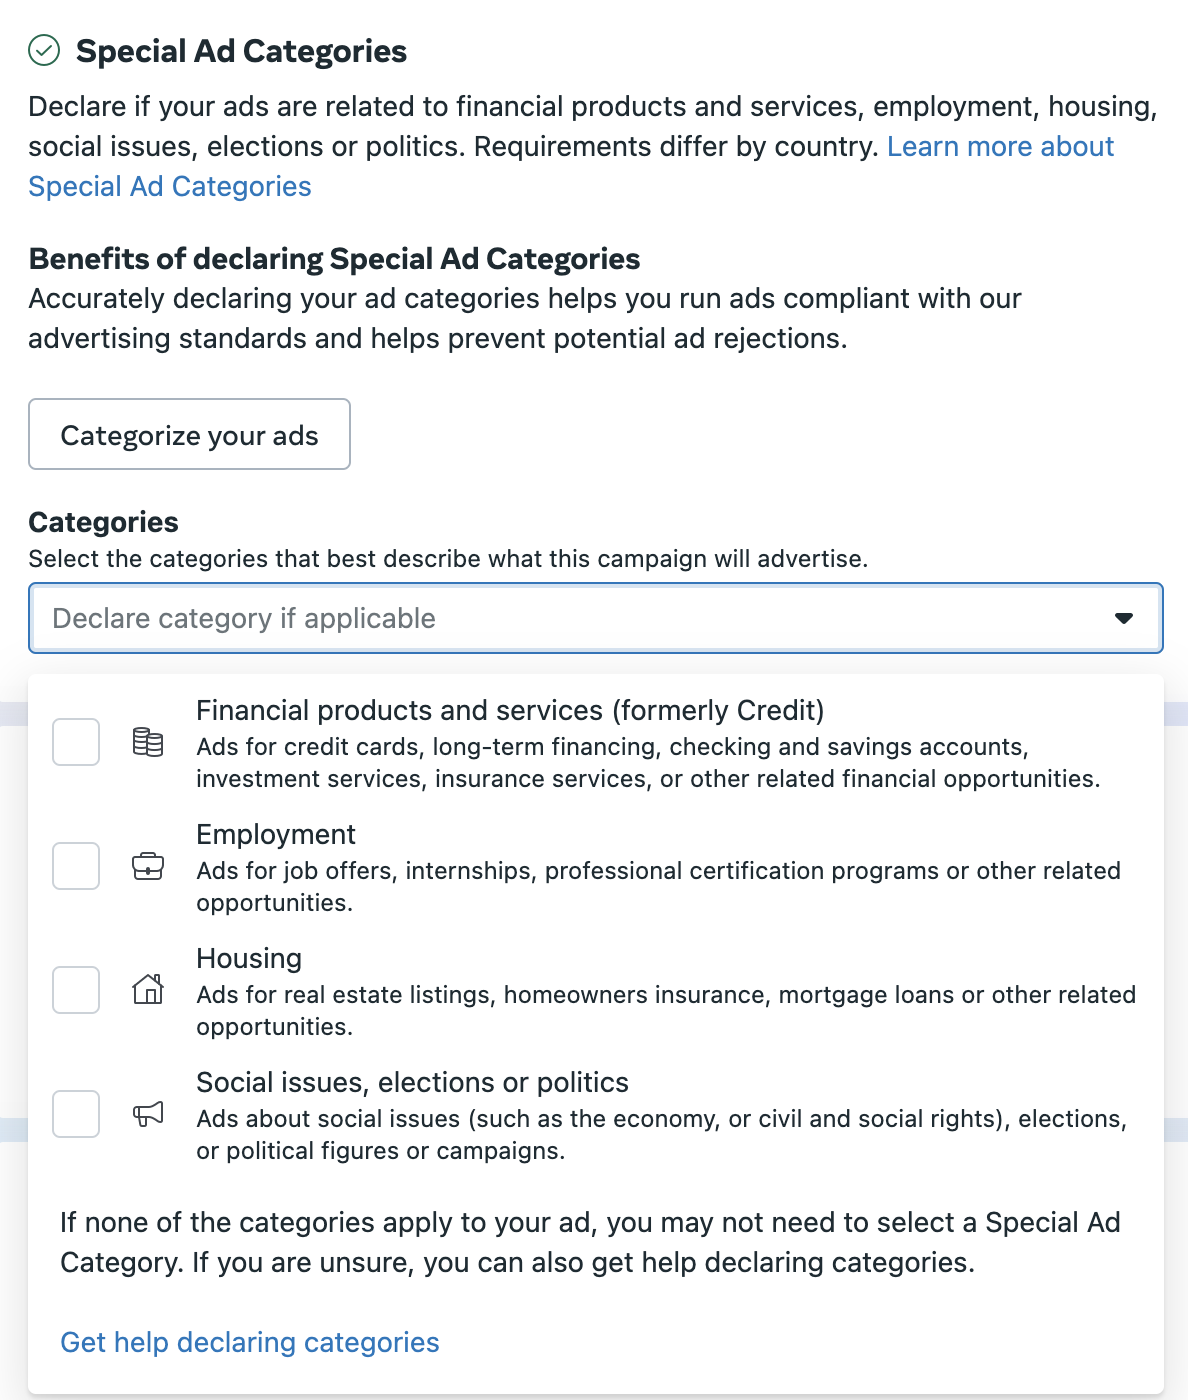The width and height of the screenshot is (1188, 1400).
Task: Click the dropdown arrow on category selector
Action: coord(1125,618)
